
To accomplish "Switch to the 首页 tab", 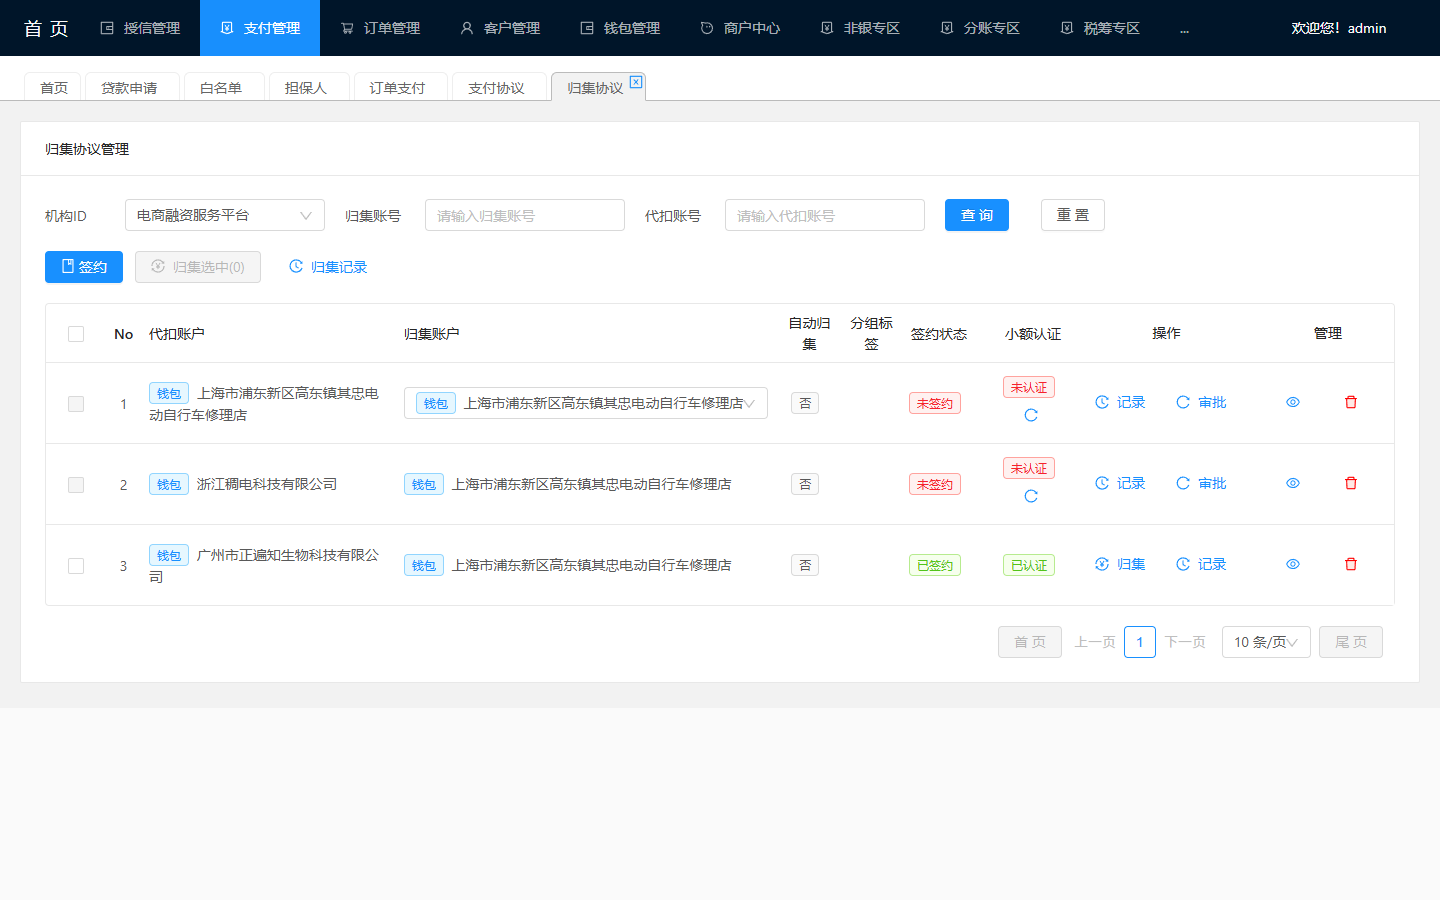I will [54, 87].
